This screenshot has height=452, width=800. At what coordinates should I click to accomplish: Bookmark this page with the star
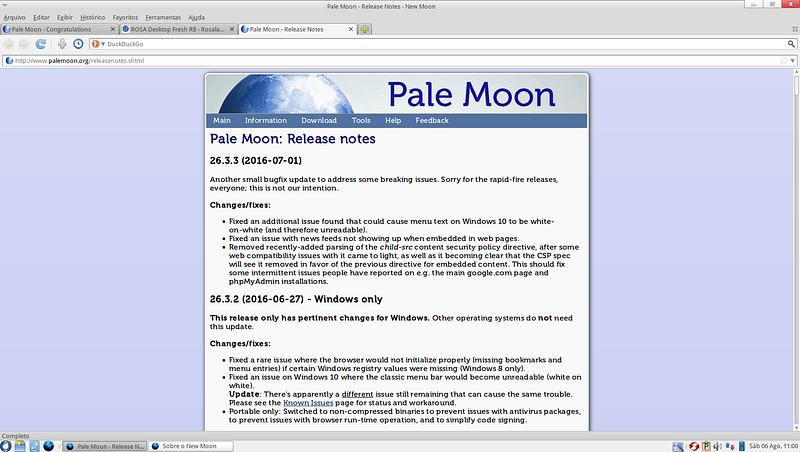[783, 61]
